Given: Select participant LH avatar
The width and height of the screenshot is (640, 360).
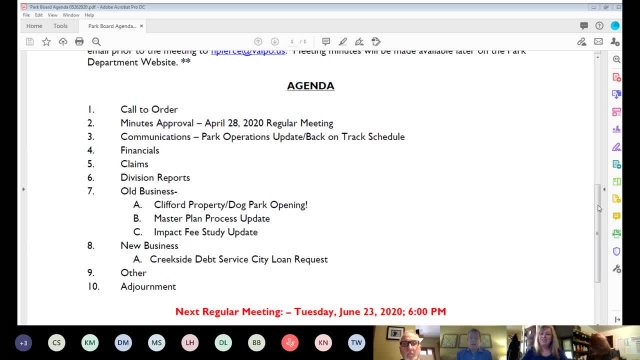Looking at the screenshot, I should 190,343.
